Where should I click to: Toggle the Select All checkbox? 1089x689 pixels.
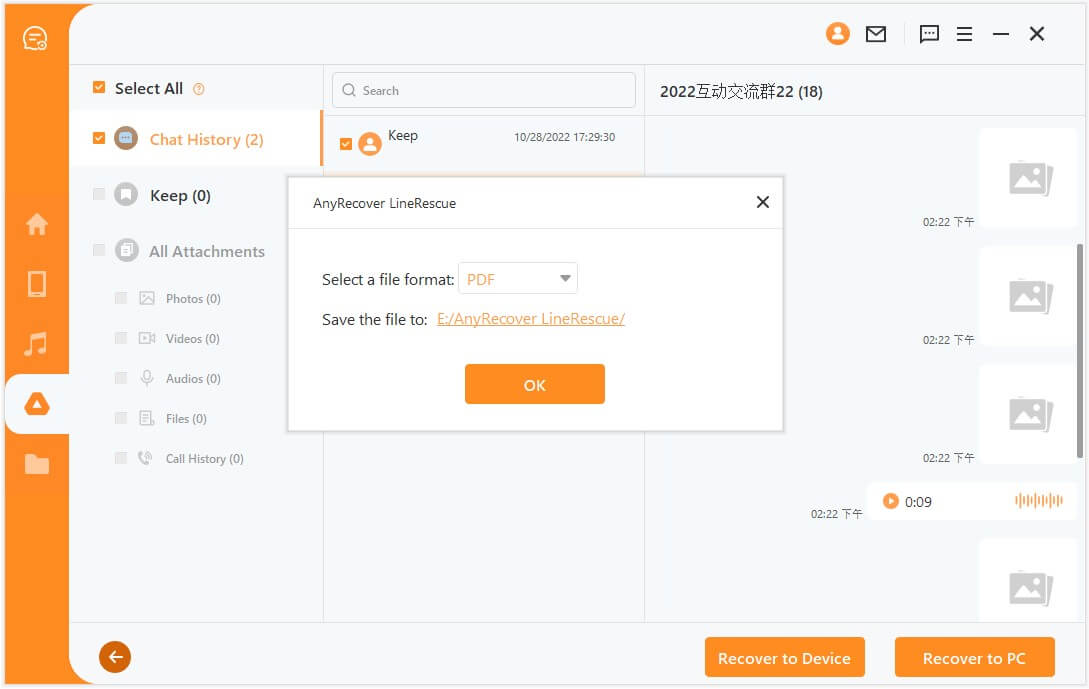click(x=99, y=88)
